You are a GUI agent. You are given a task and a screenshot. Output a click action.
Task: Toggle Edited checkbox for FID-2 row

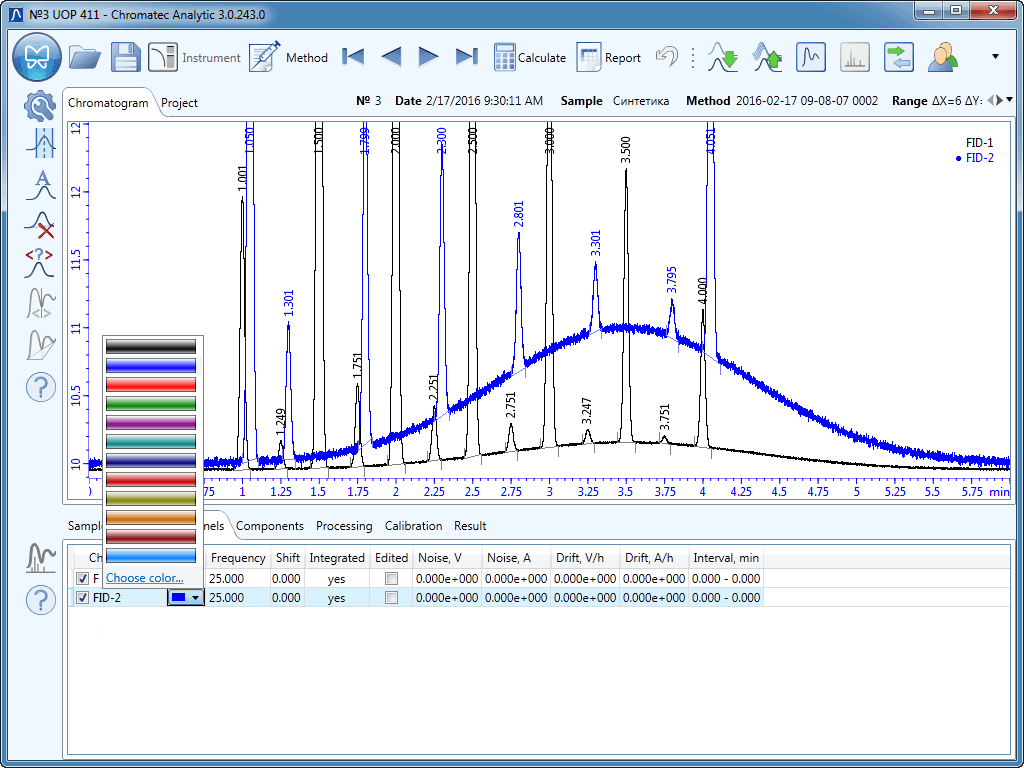392,598
